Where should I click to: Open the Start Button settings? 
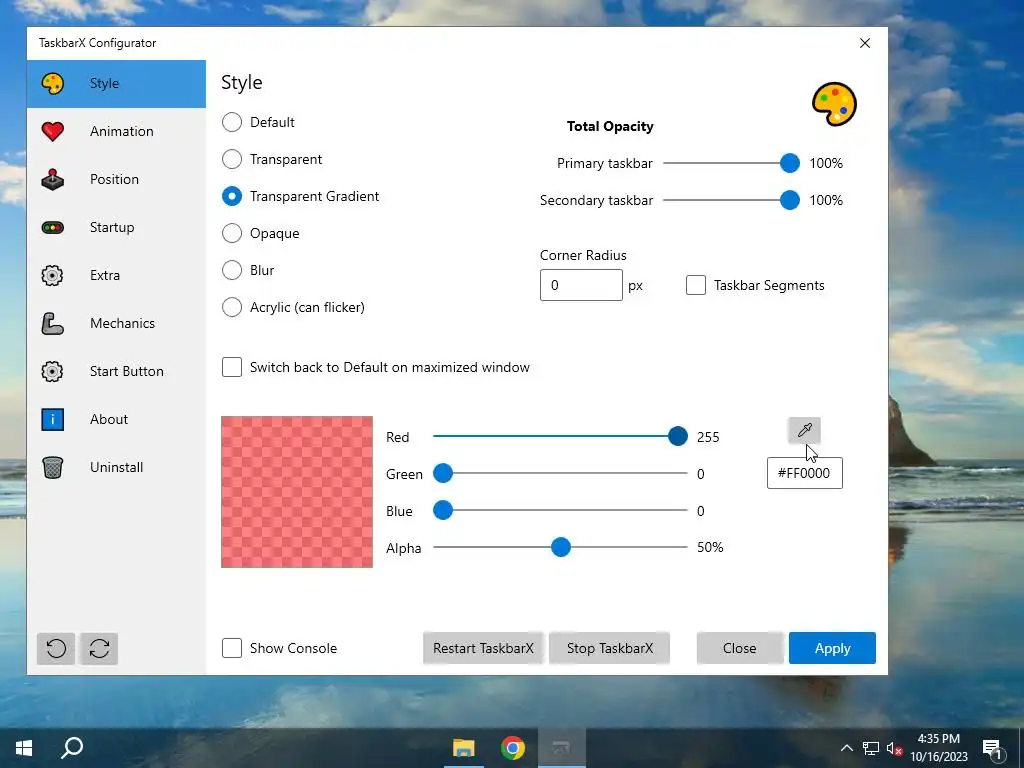tap(116, 372)
